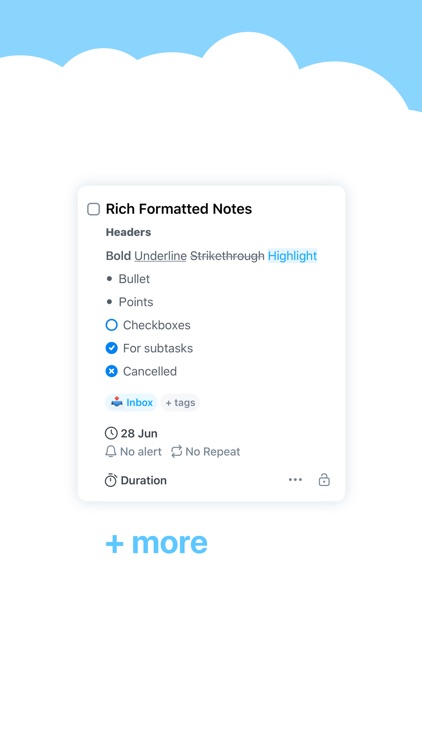
Task: Click the + more text
Action: pos(156,542)
